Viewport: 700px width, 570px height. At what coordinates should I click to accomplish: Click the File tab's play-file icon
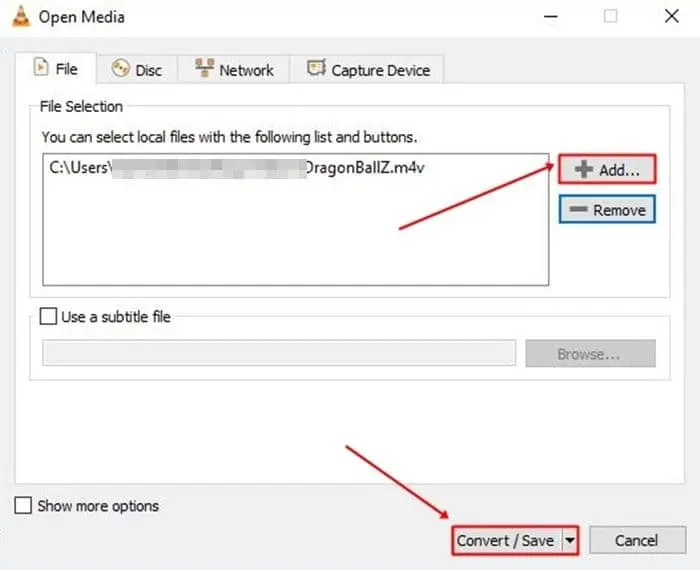pyautogui.click(x=41, y=68)
